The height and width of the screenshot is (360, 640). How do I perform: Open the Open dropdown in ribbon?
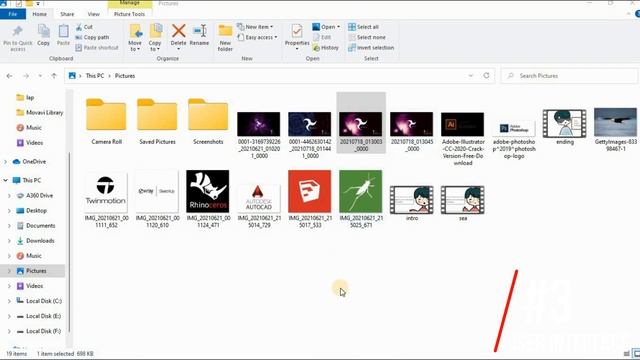(326, 27)
